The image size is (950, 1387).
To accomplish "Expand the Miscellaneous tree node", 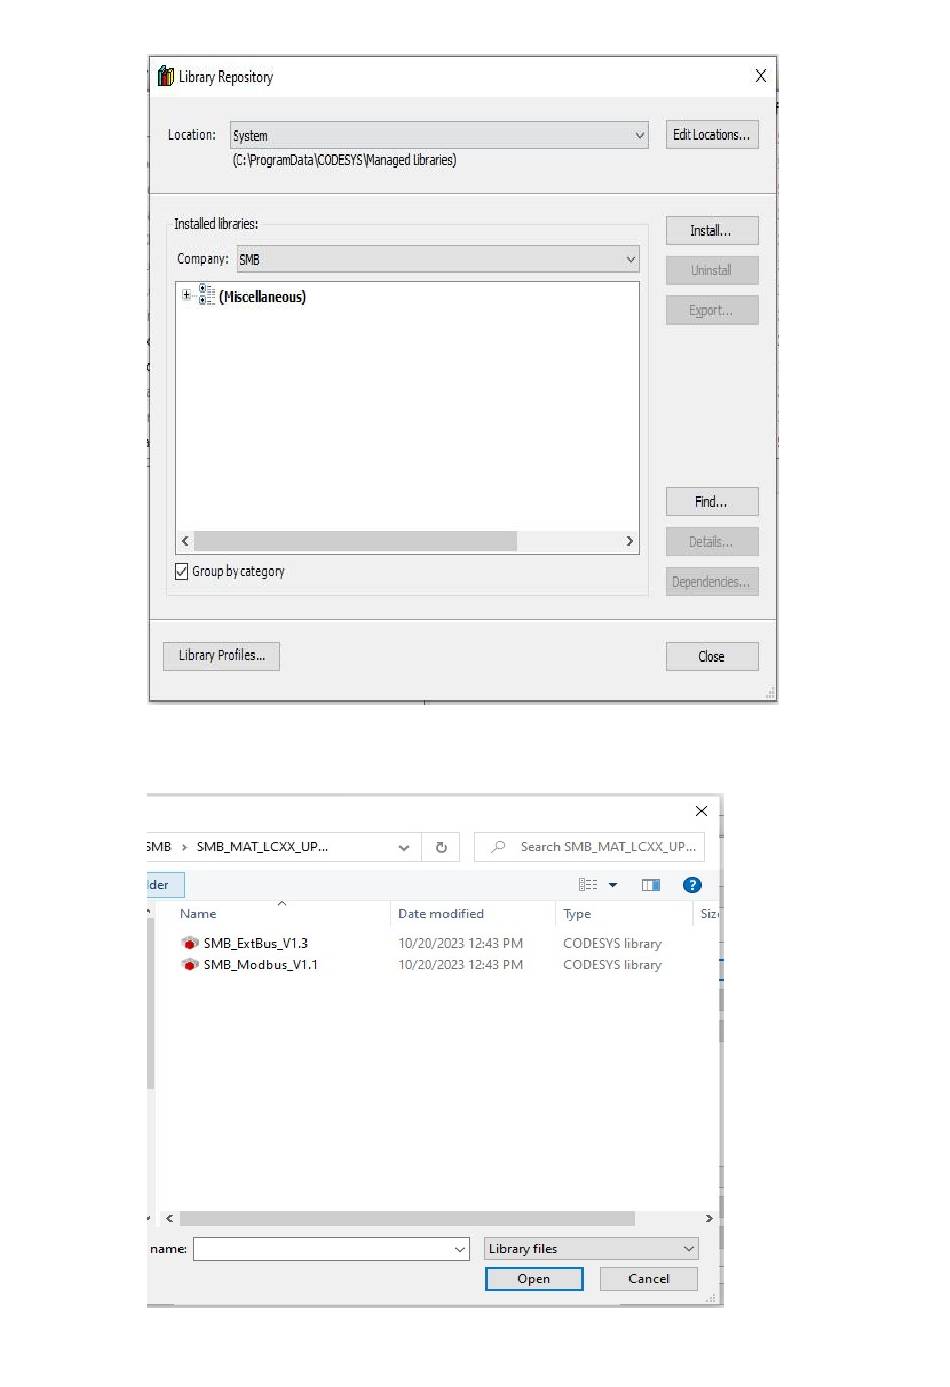I will 186,295.
